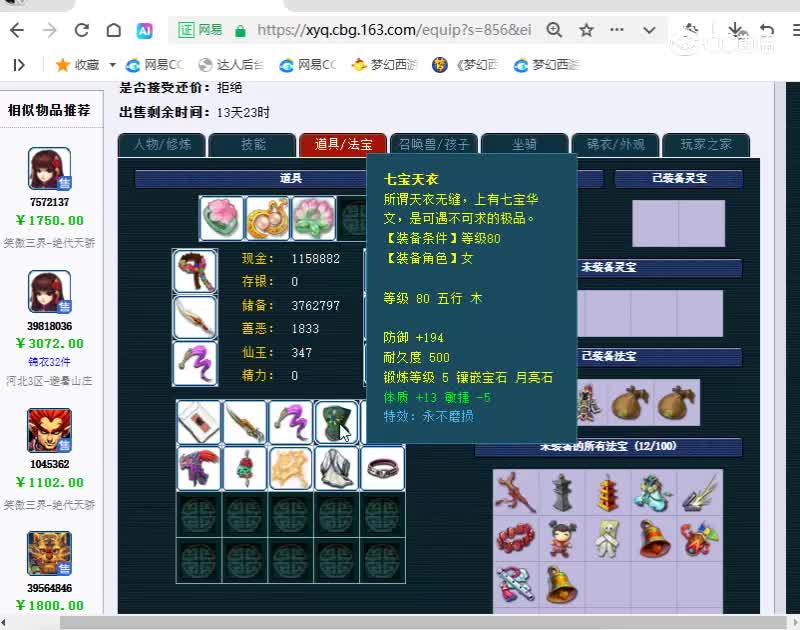The width and height of the screenshot is (800, 630).
Task: Select the red-dress girl doll 法宝
Action: pyautogui.click(x=562, y=539)
